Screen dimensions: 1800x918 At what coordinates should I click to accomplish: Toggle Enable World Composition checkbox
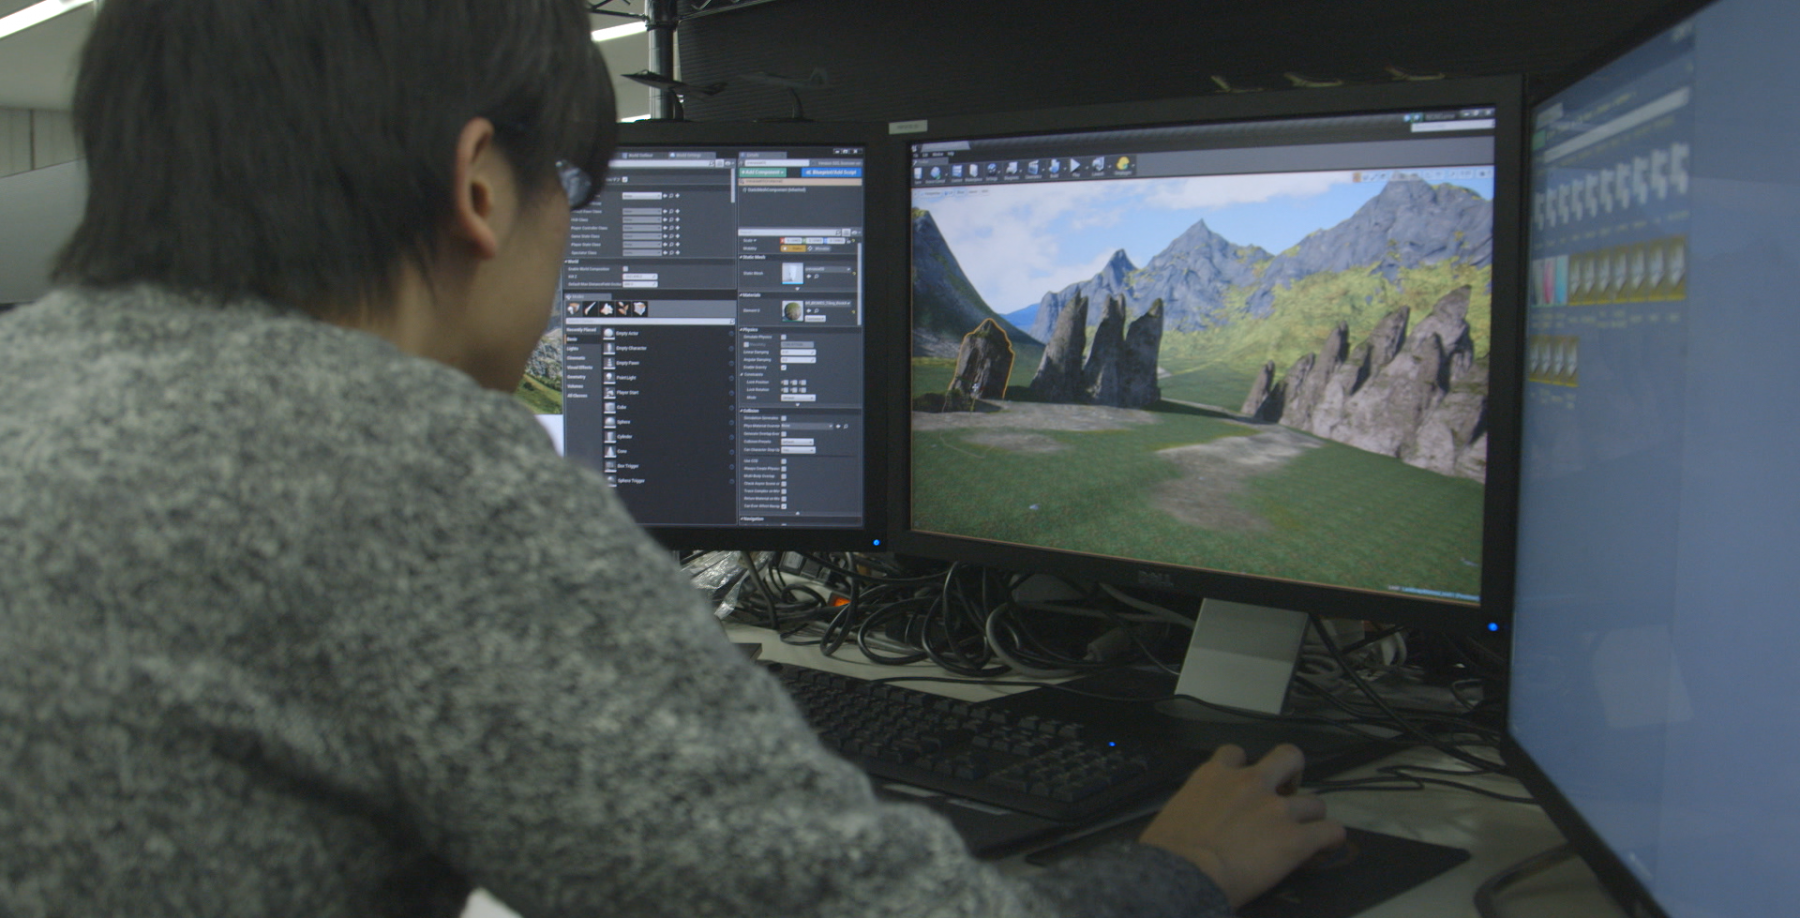pos(625,268)
